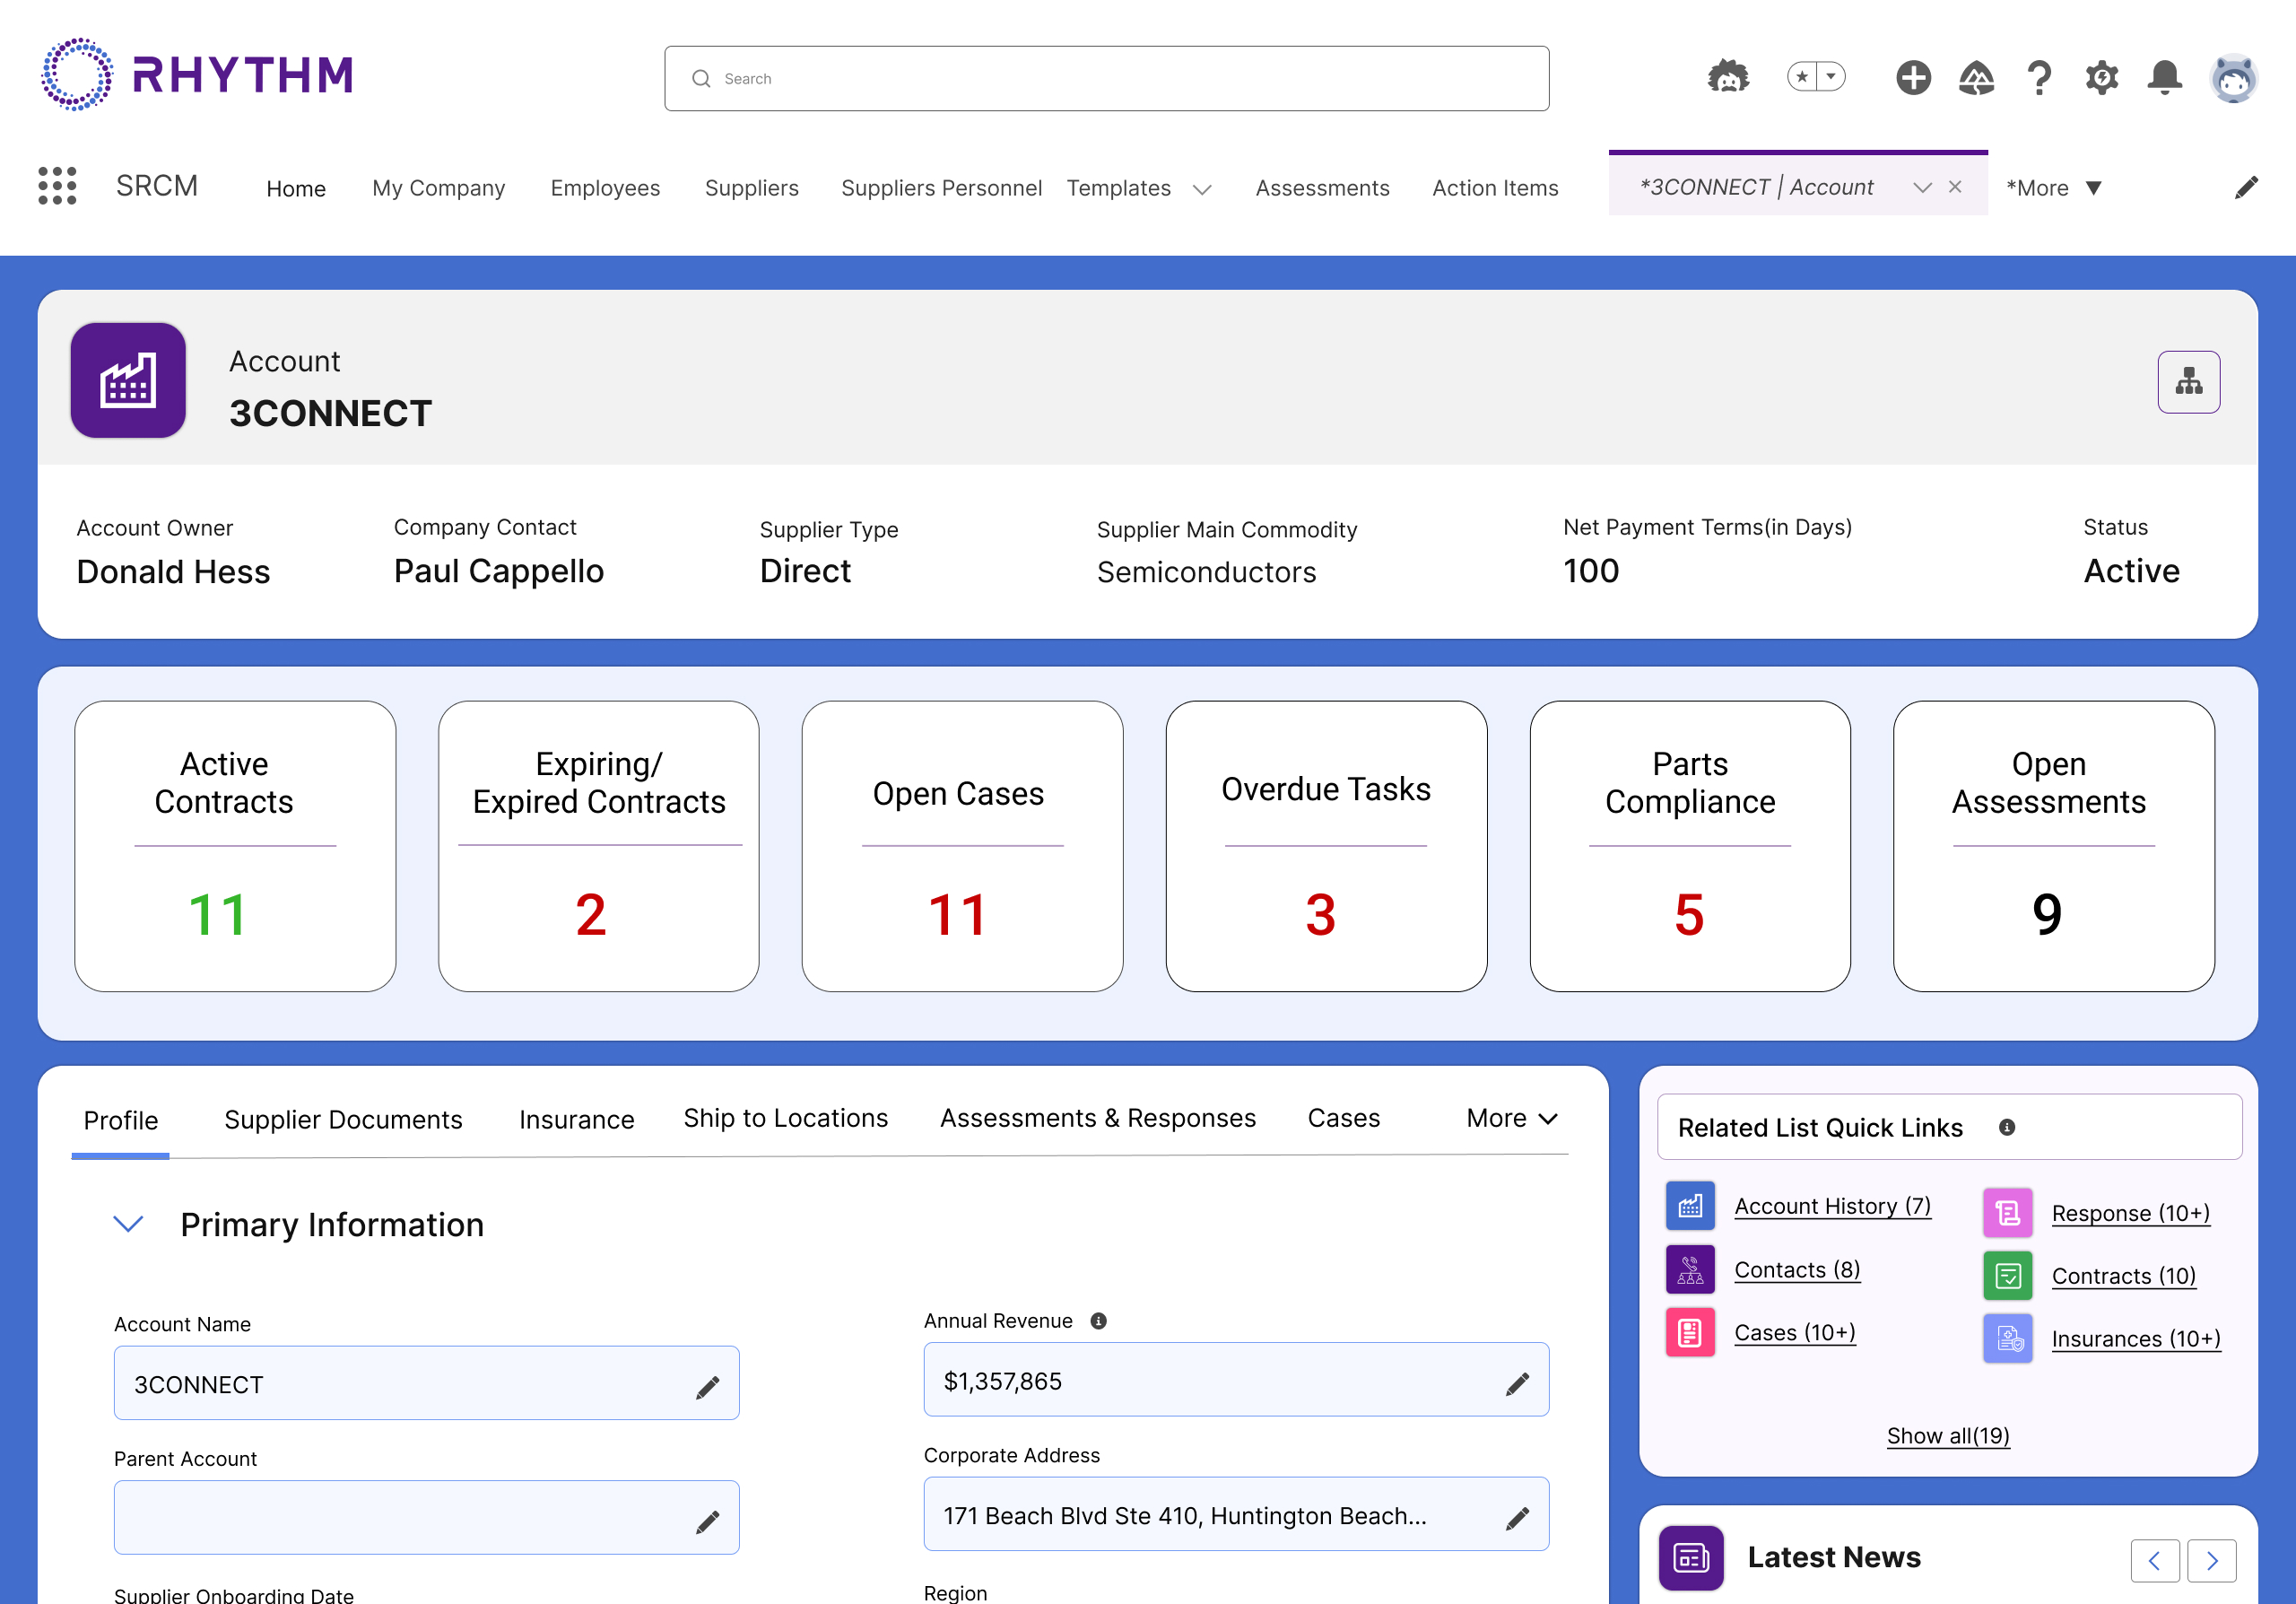The image size is (2296, 1604).
Task: Open the Einstein assistant icon
Action: [1729, 77]
